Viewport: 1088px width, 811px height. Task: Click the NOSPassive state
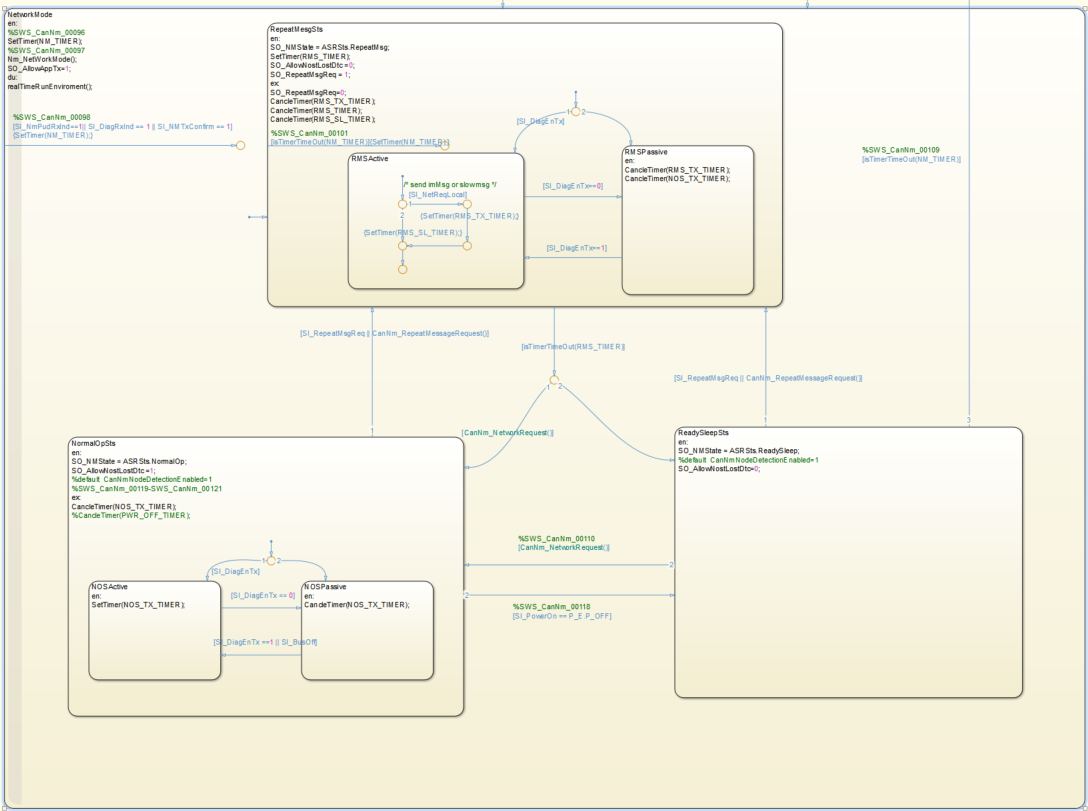[x=367, y=630]
